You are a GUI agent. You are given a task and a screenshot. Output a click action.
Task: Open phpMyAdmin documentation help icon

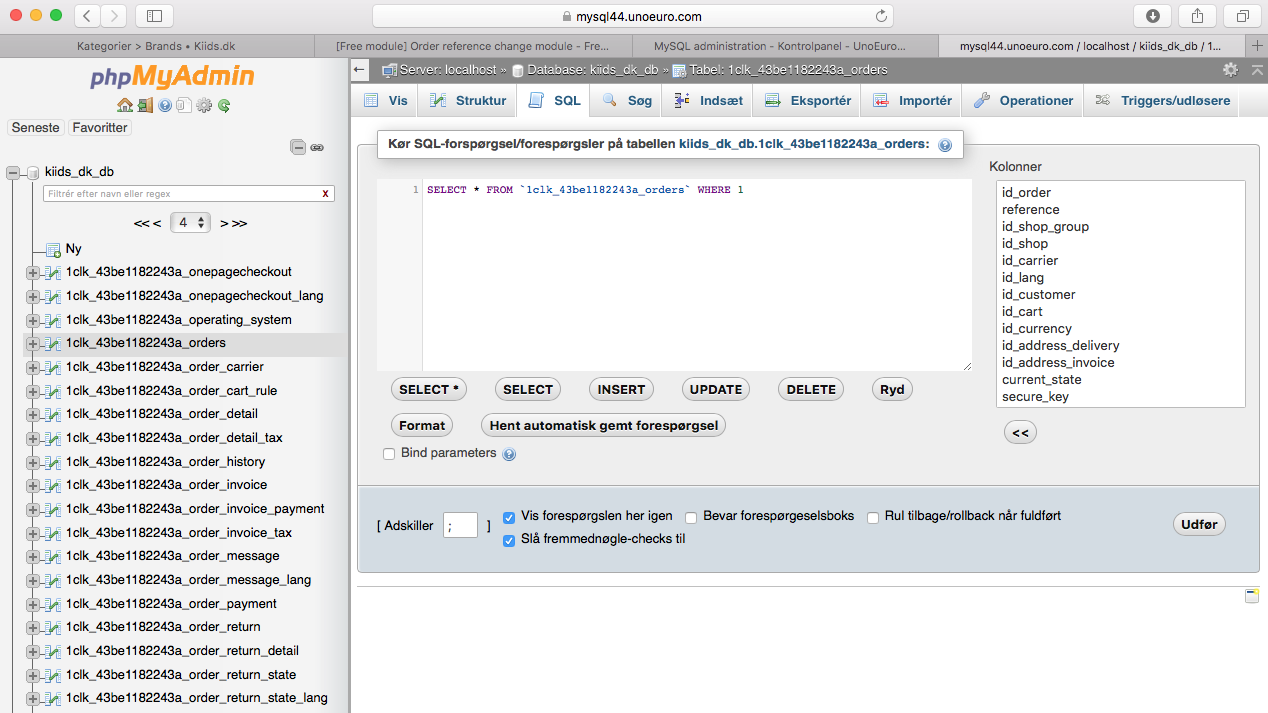tap(165, 105)
